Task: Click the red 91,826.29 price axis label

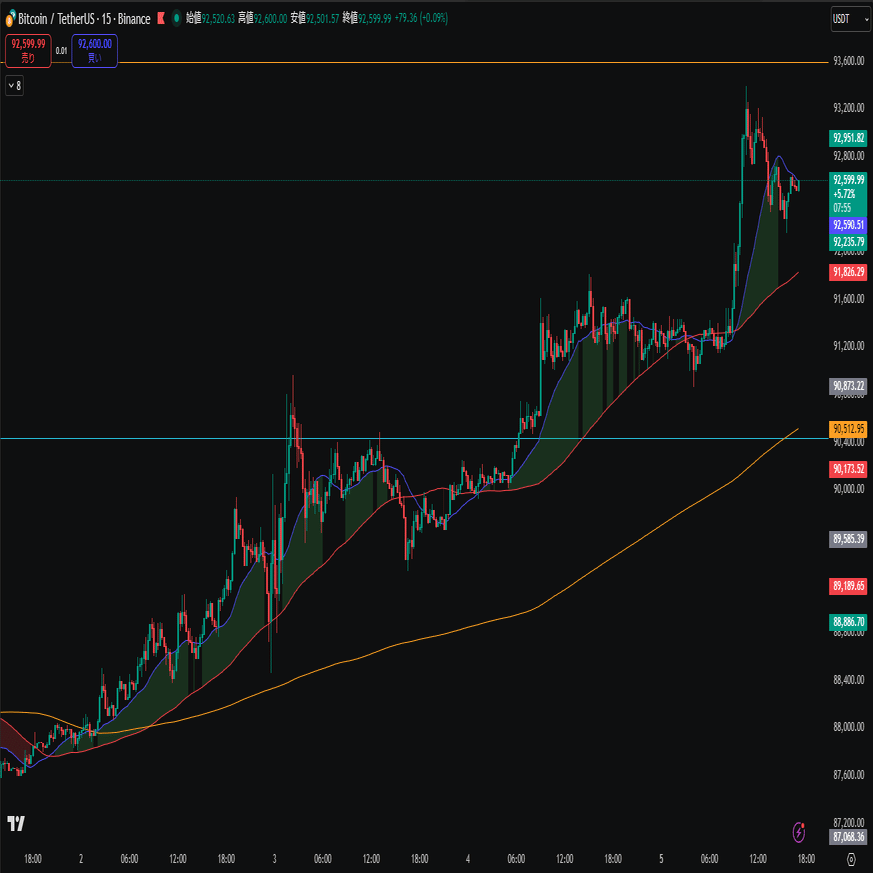Action: click(x=848, y=272)
